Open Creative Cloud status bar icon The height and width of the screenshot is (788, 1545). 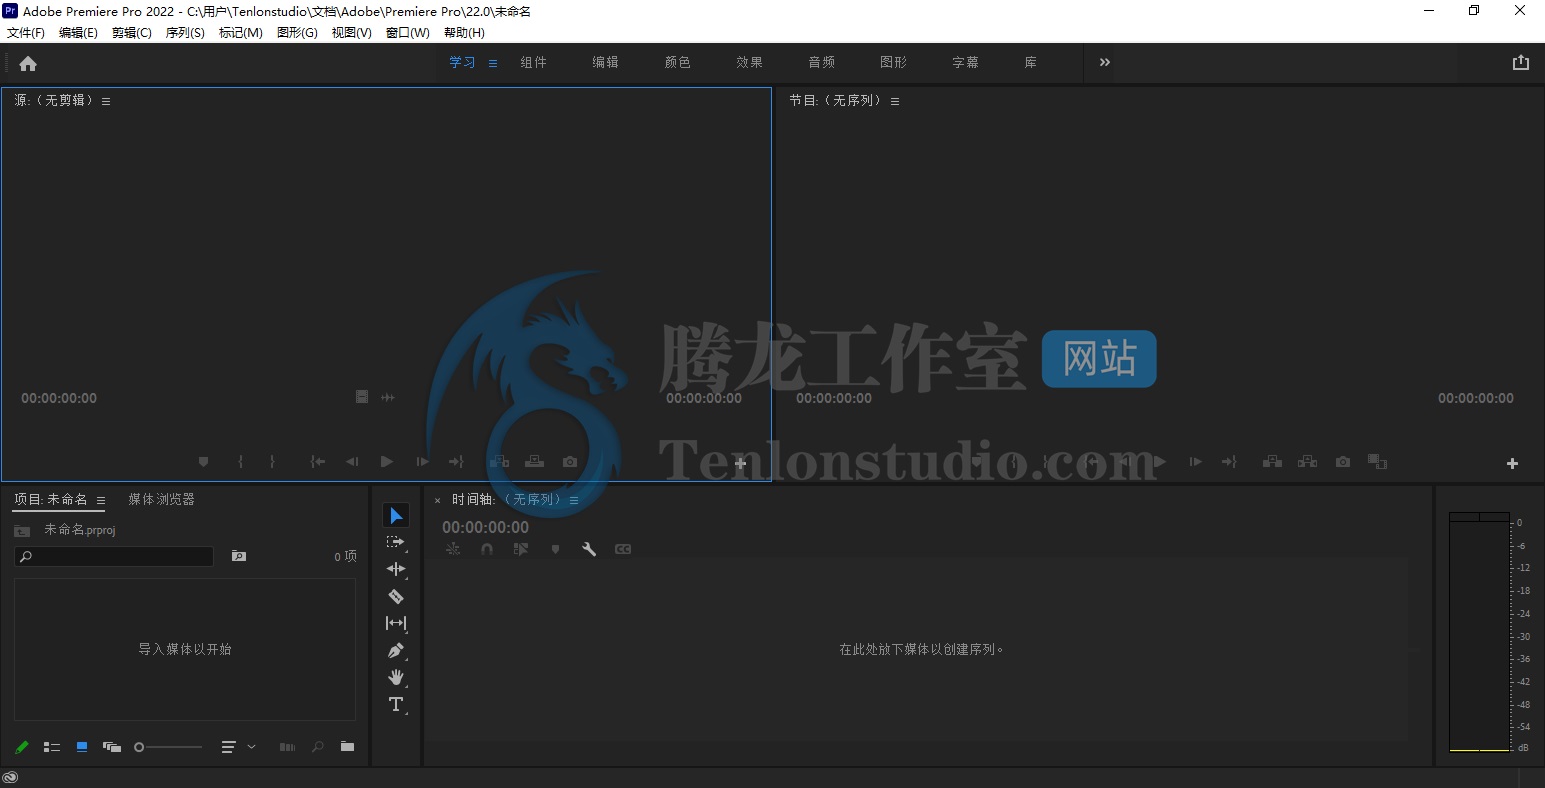tap(10, 777)
